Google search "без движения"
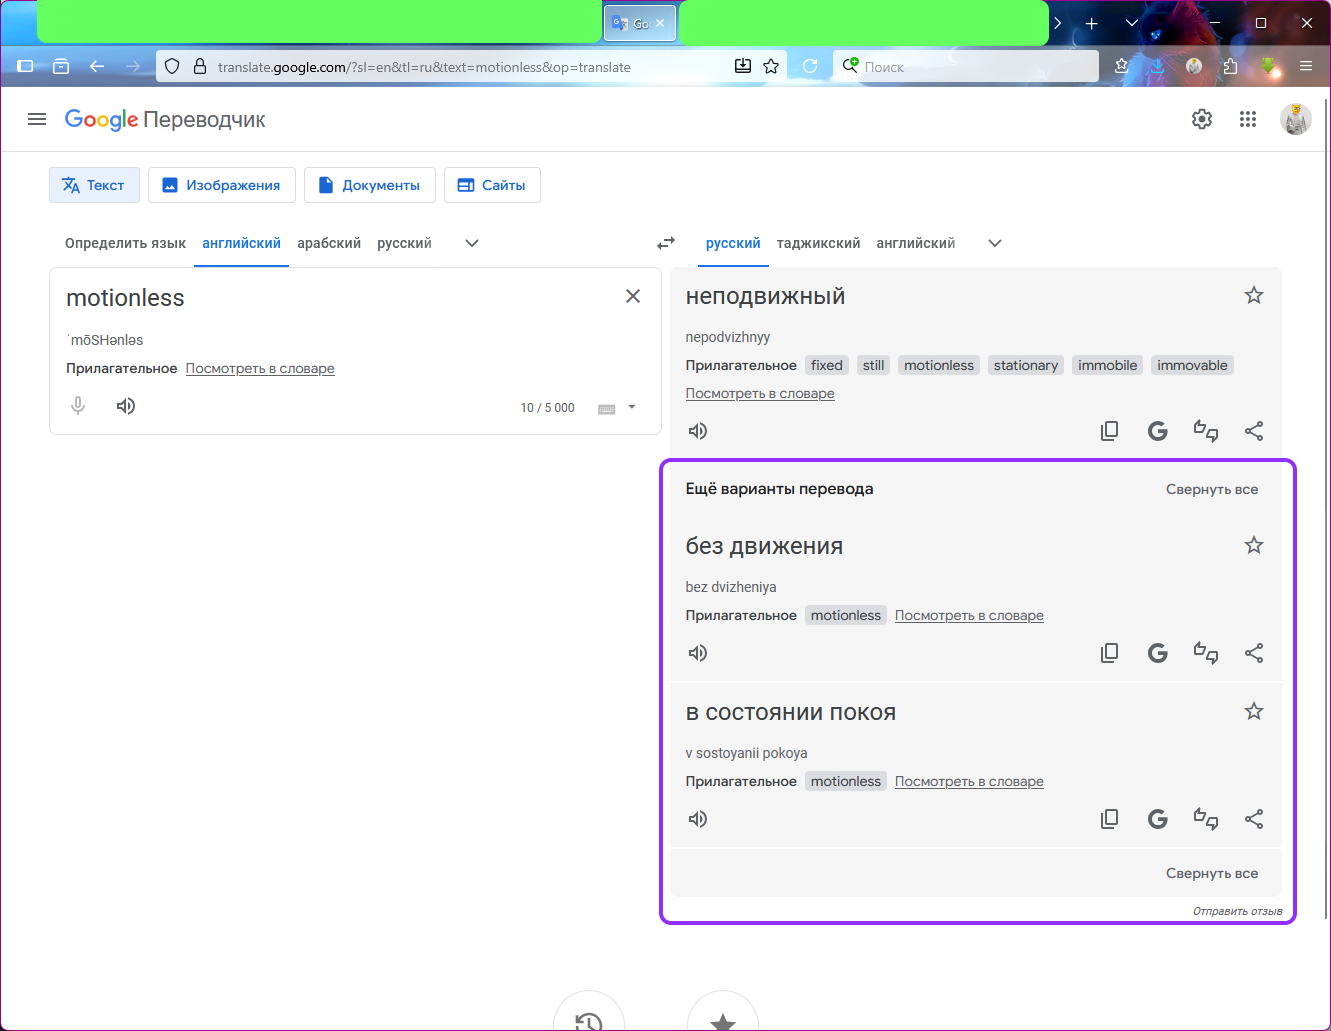The image size is (1331, 1031). (1158, 653)
